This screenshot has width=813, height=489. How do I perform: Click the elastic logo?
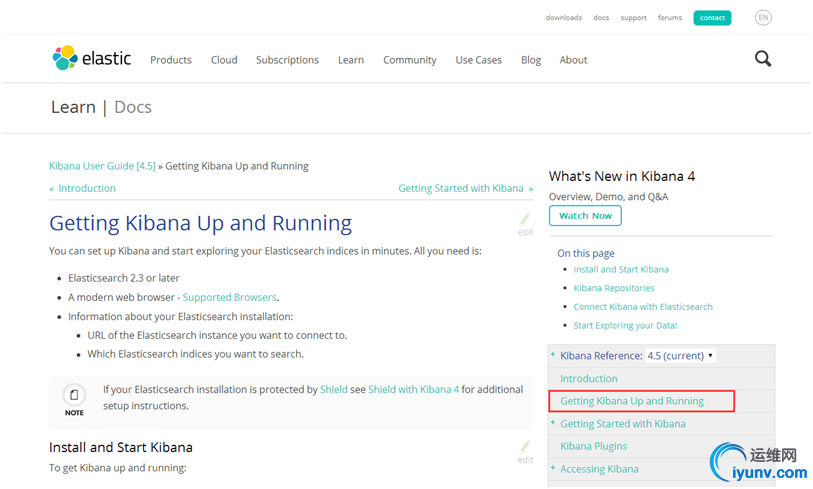coord(92,58)
